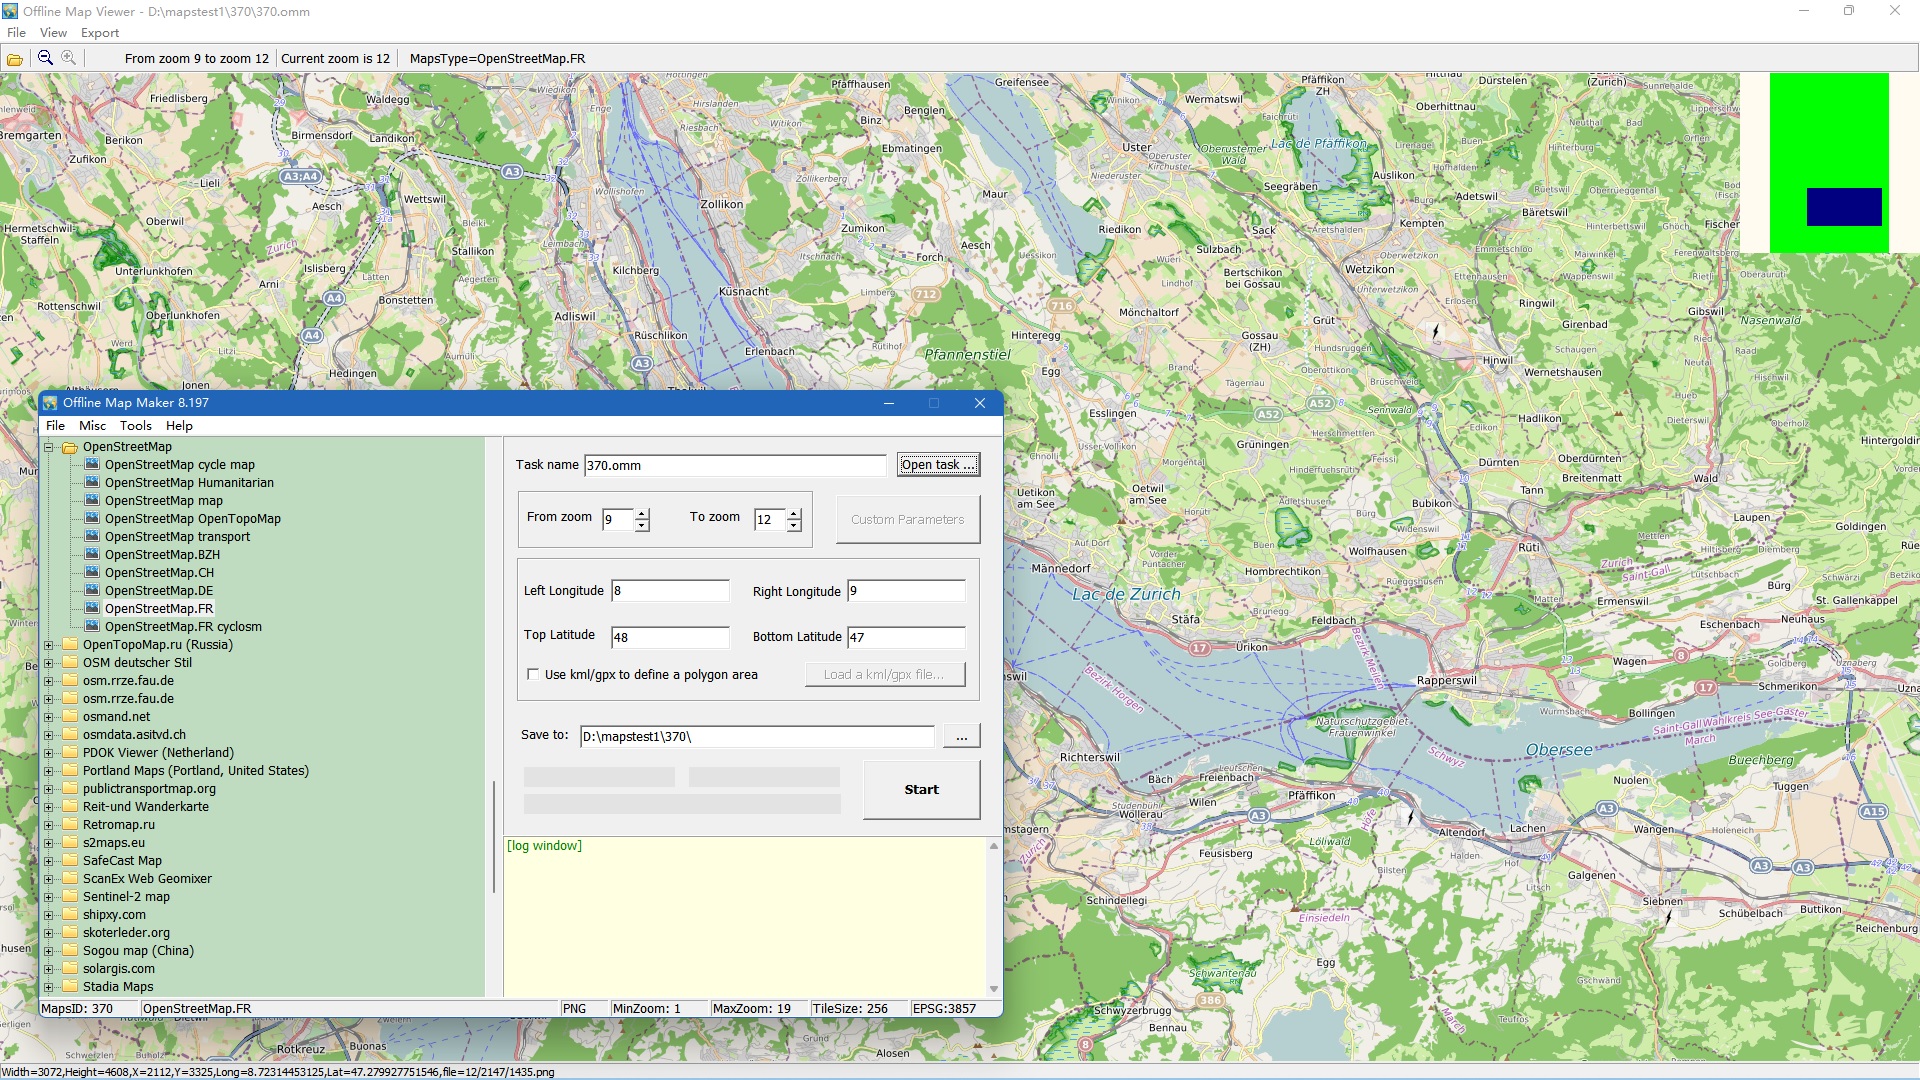Expand the publictransportmap.org node
1920x1080 pixels.
[x=48, y=789]
